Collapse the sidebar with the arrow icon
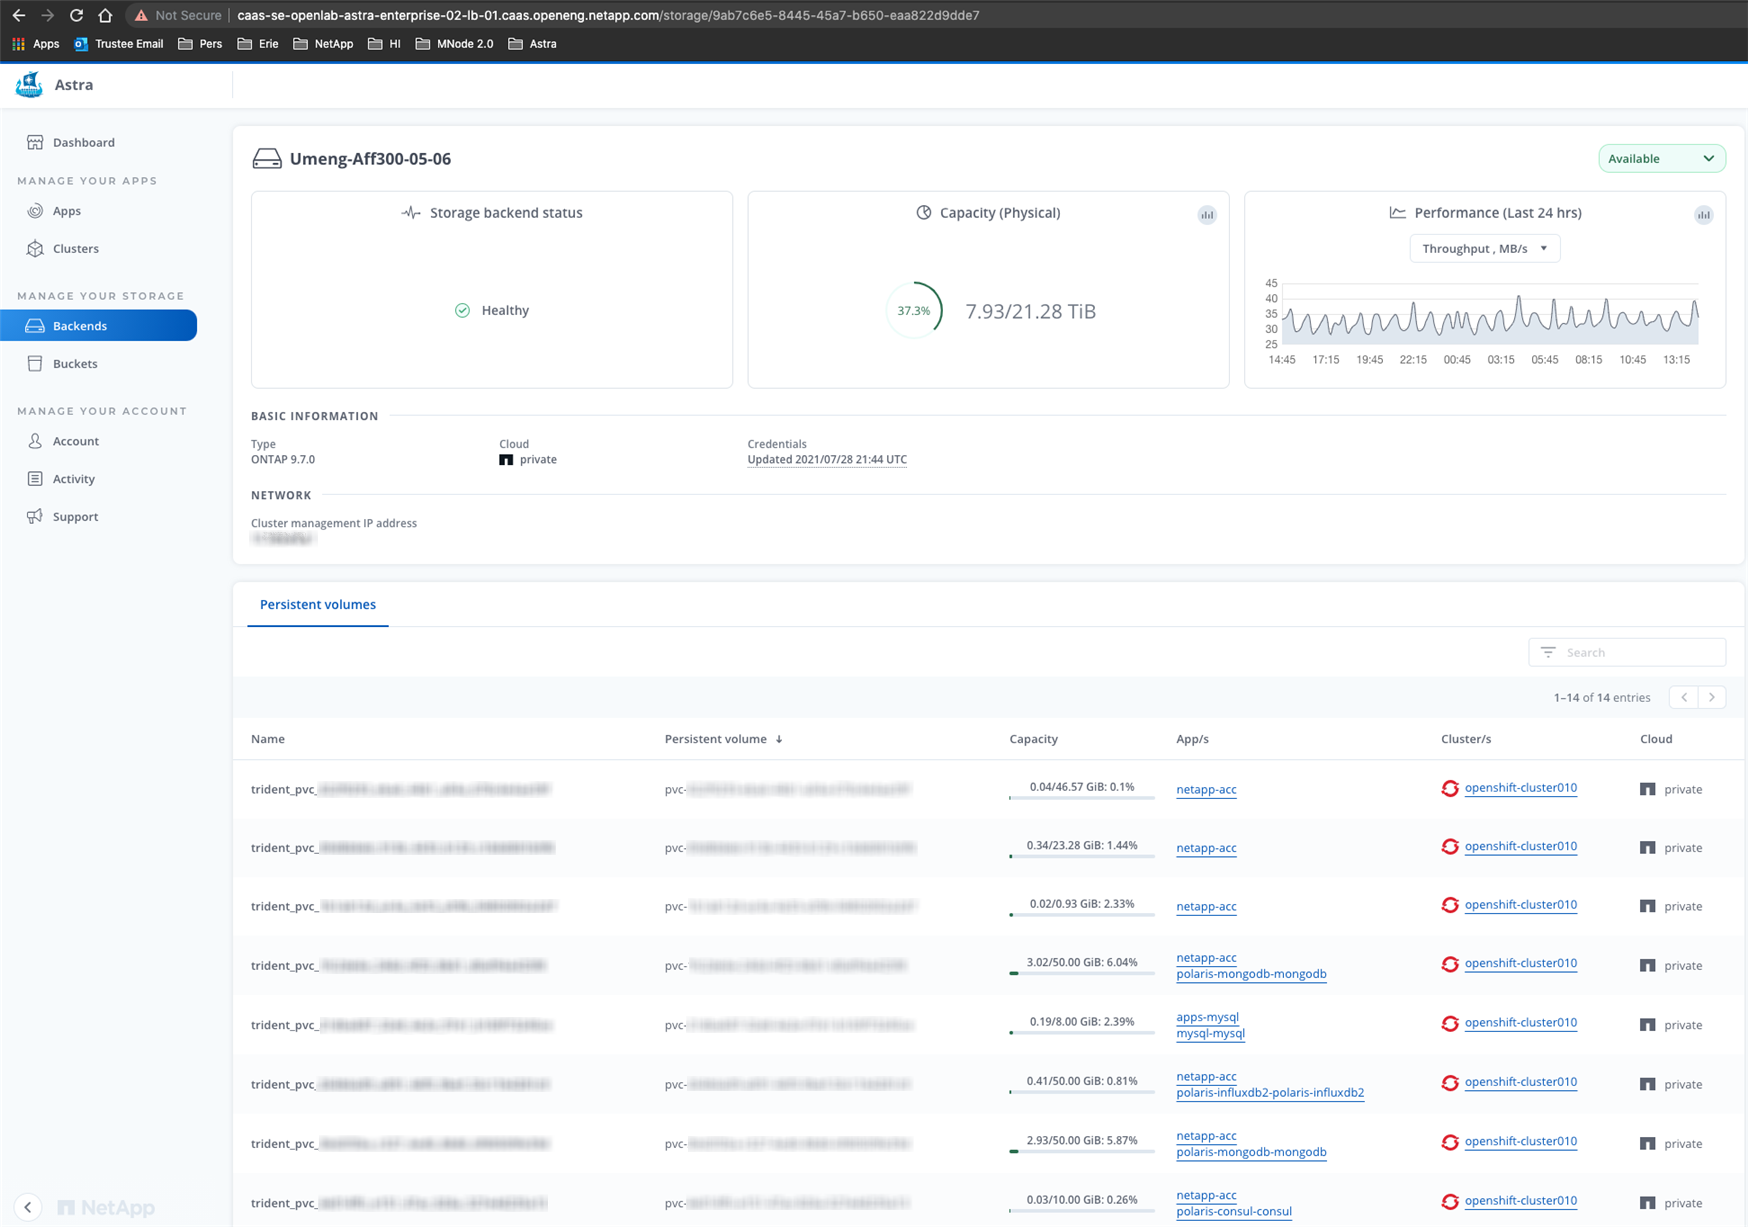The image size is (1748, 1227). click(28, 1207)
